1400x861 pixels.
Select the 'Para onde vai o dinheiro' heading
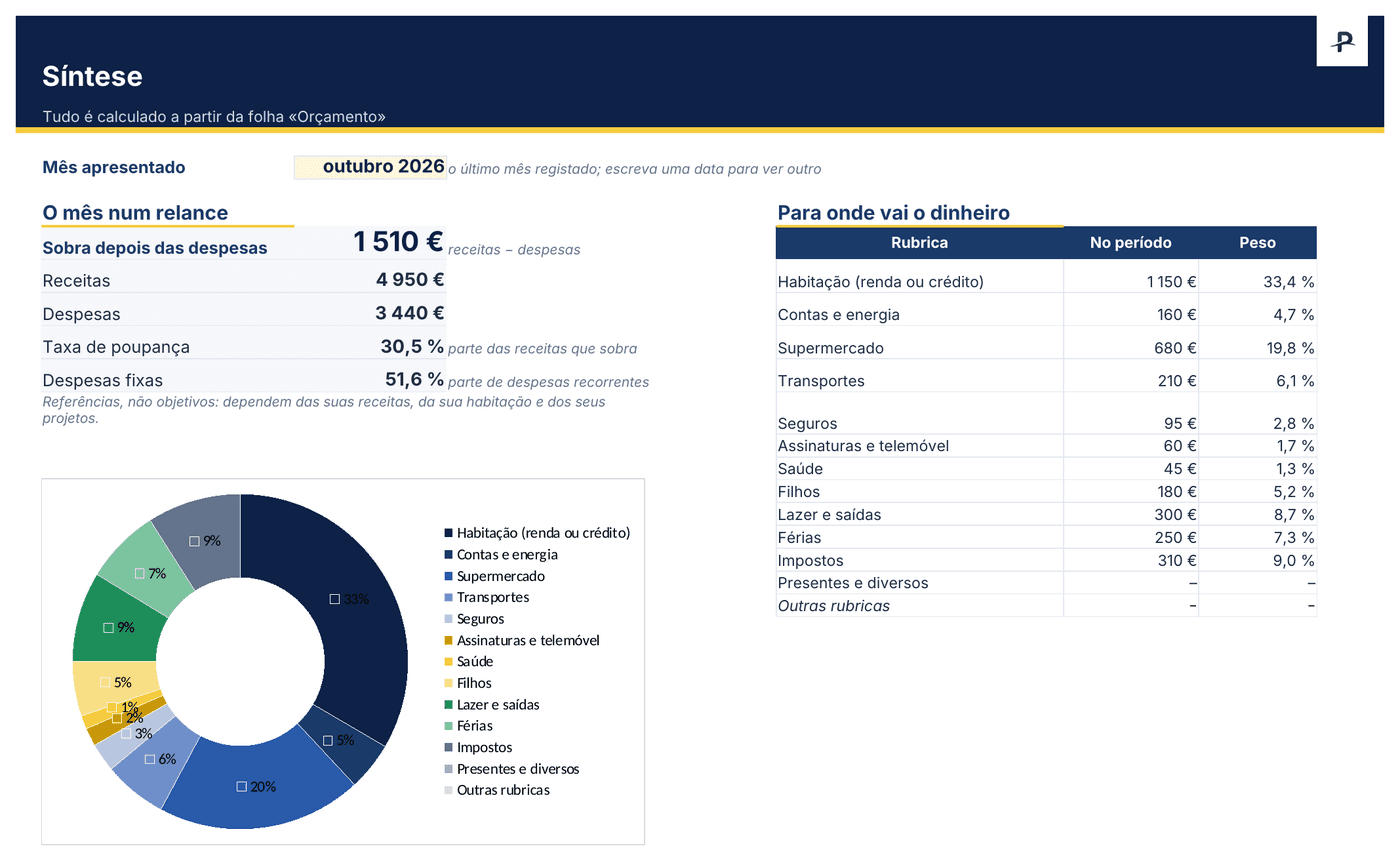(x=893, y=213)
